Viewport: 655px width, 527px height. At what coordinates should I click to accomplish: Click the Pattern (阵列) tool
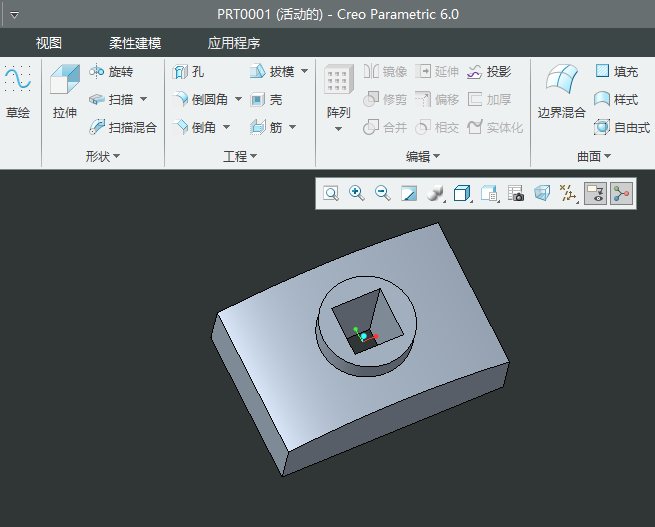(x=339, y=91)
